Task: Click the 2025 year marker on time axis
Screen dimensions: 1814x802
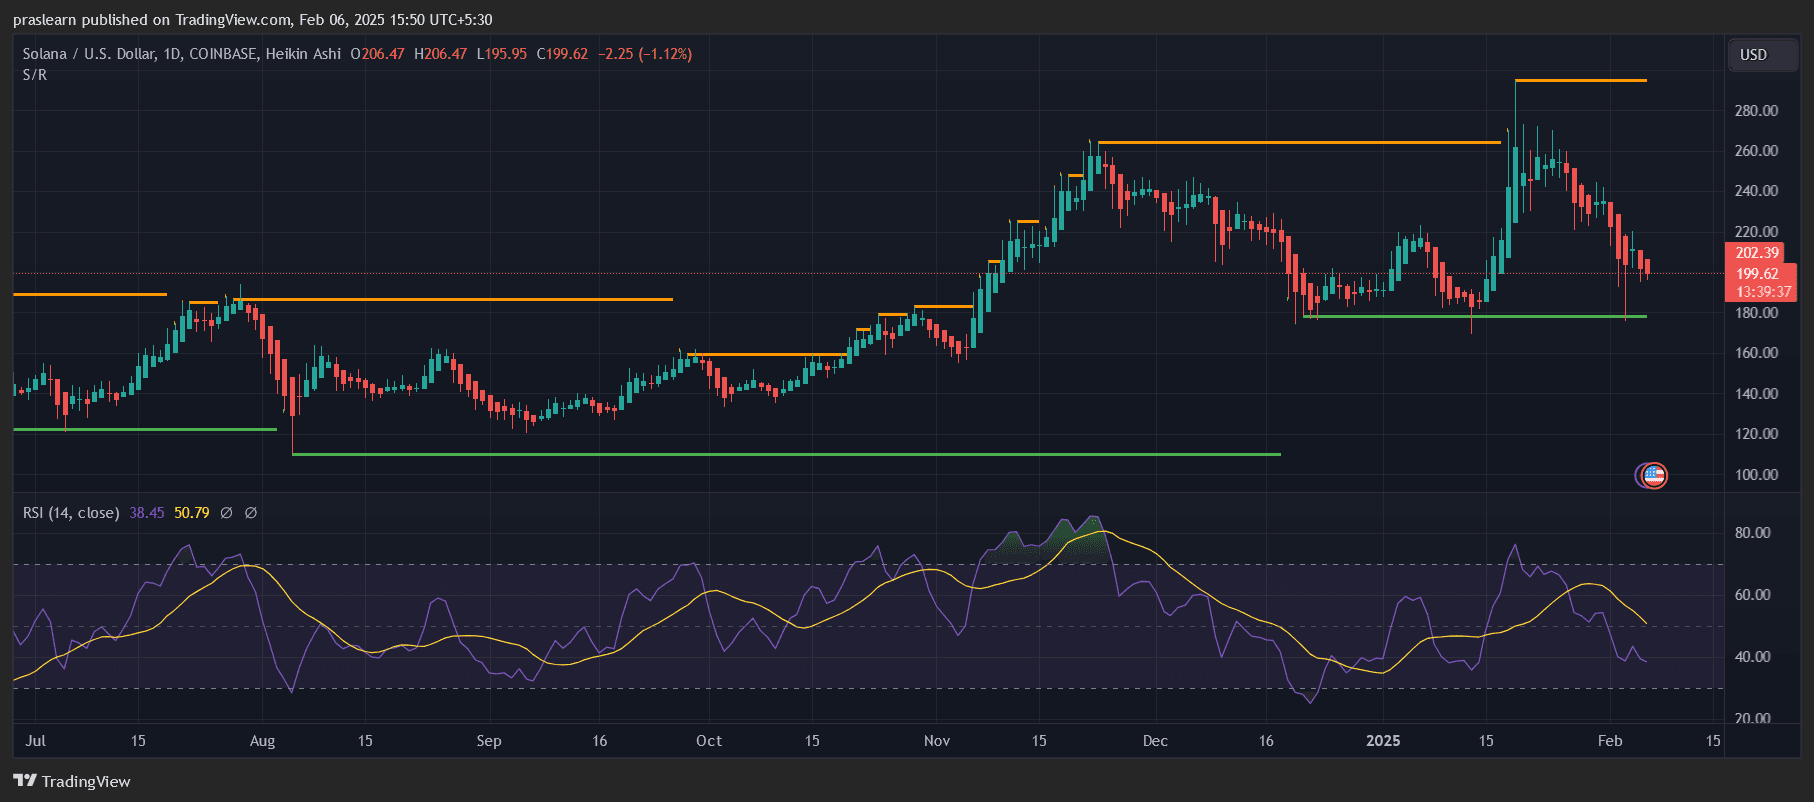Action: 1383,741
